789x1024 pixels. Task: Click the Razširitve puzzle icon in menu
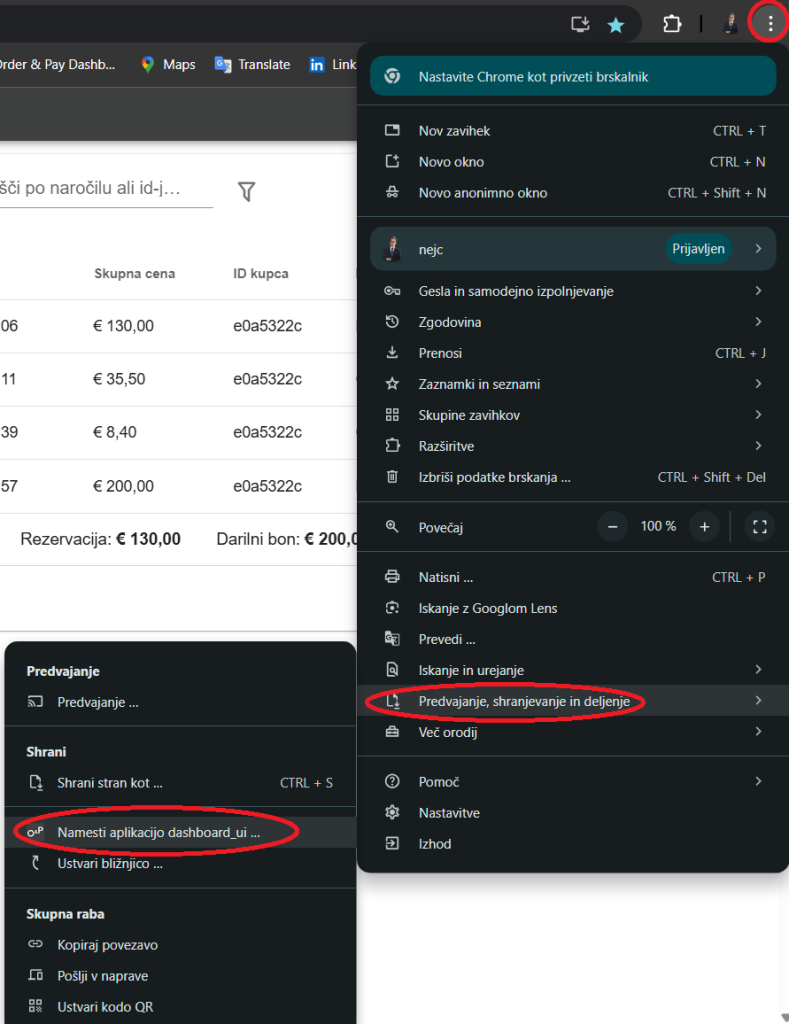pyautogui.click(x=392, y=445)
